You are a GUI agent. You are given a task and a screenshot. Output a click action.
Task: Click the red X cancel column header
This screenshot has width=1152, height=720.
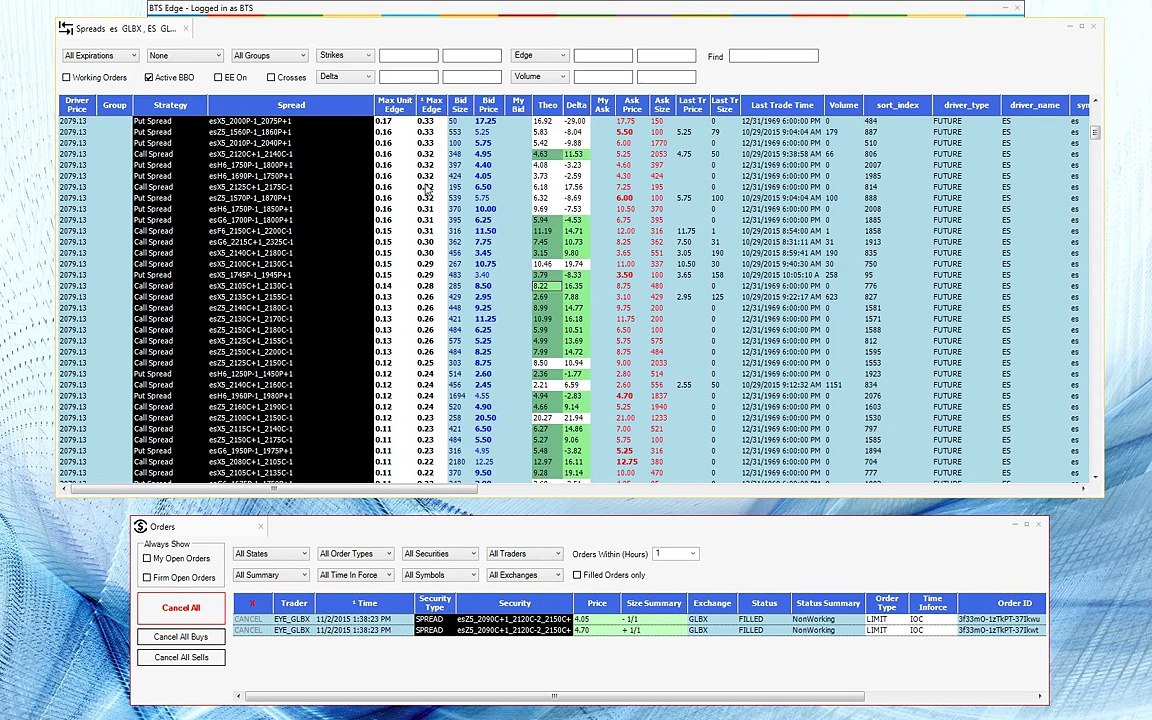pyautogui.click(x=252, y=603)
